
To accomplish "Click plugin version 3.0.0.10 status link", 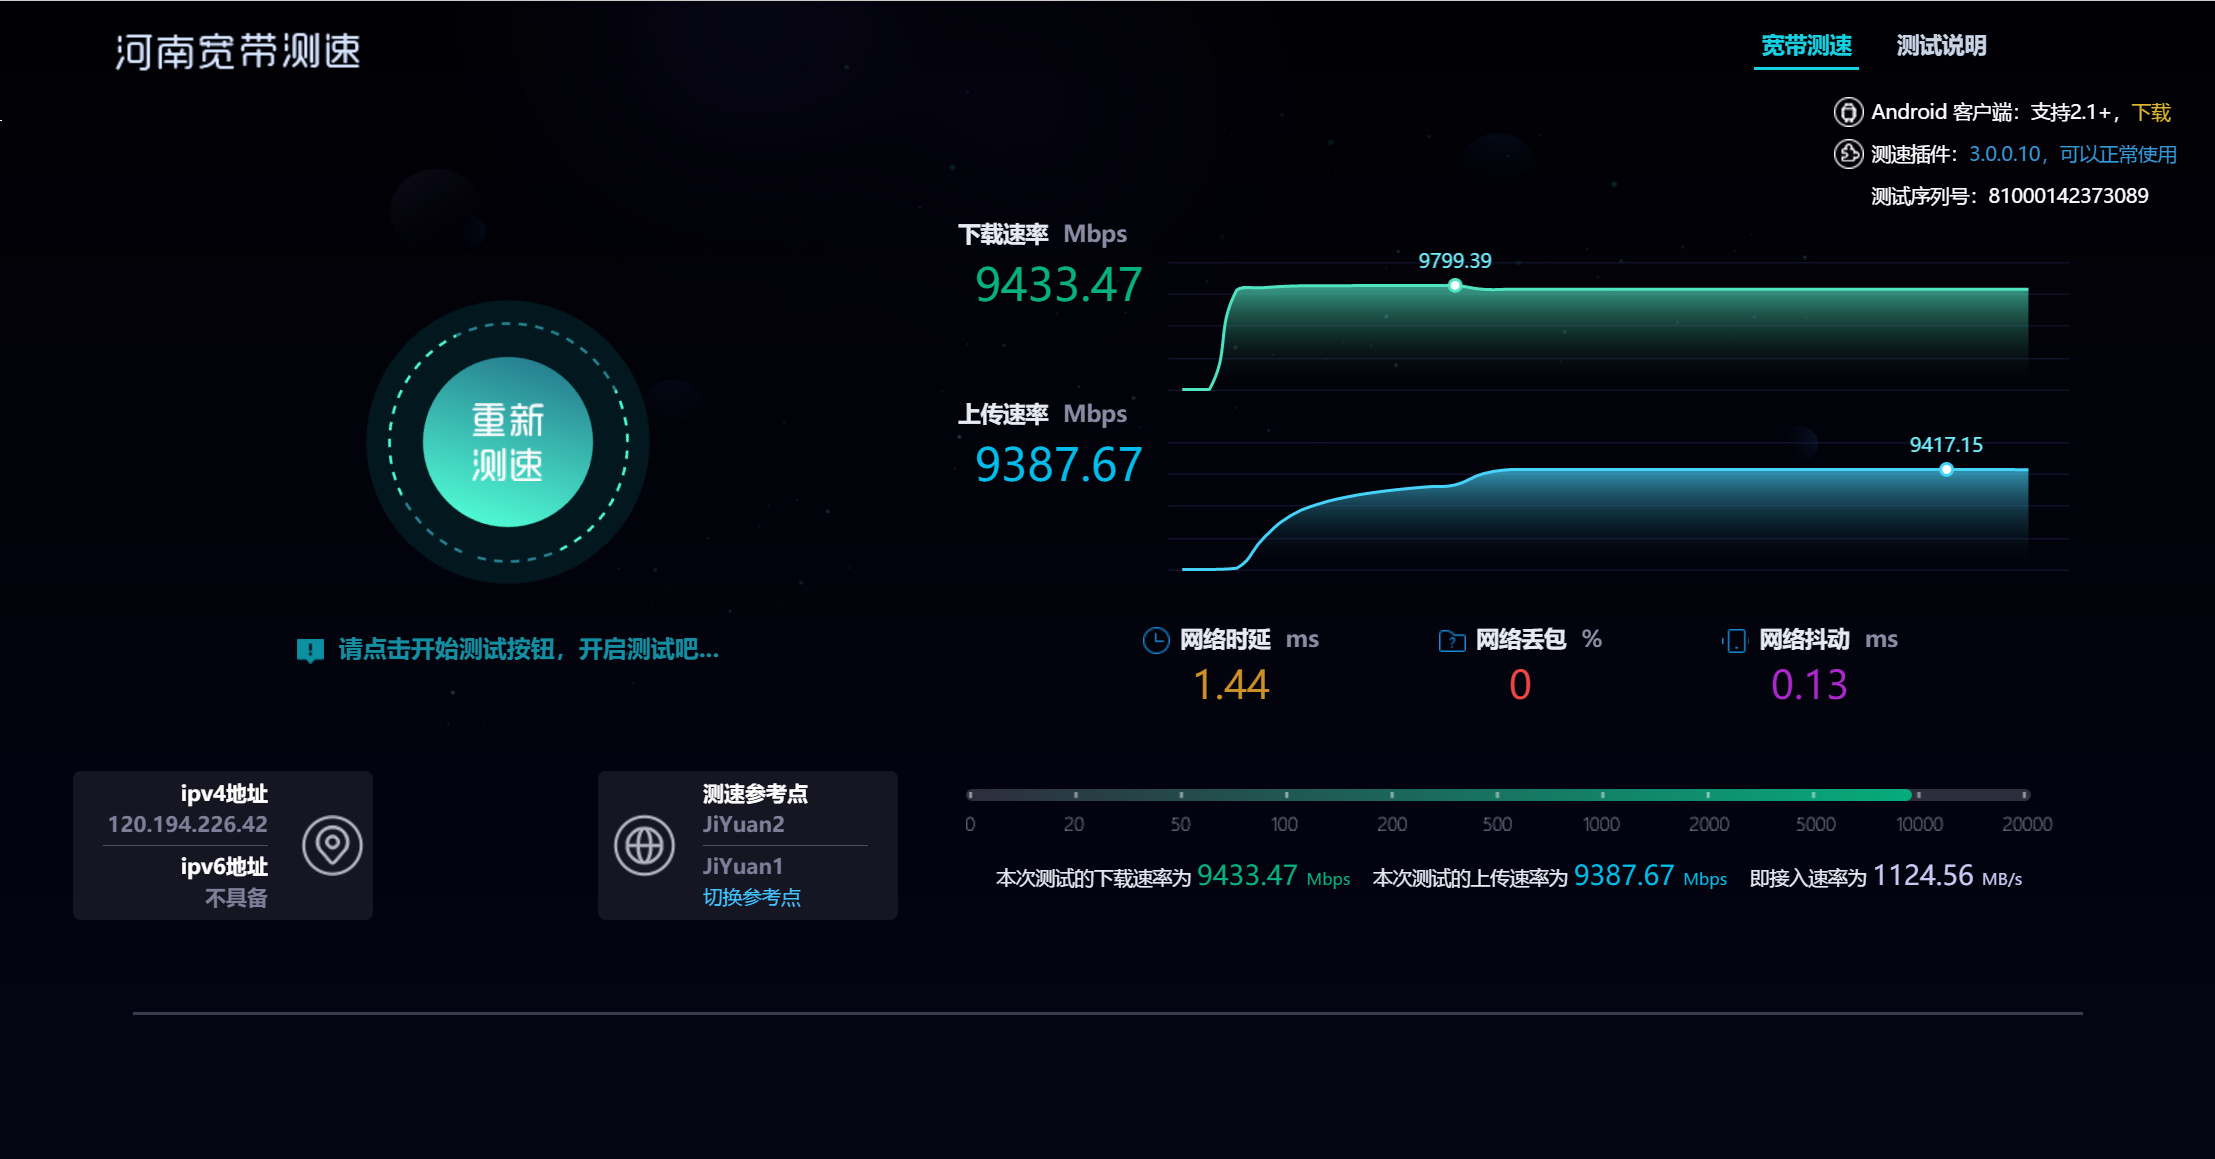I will coord(2072,154).
